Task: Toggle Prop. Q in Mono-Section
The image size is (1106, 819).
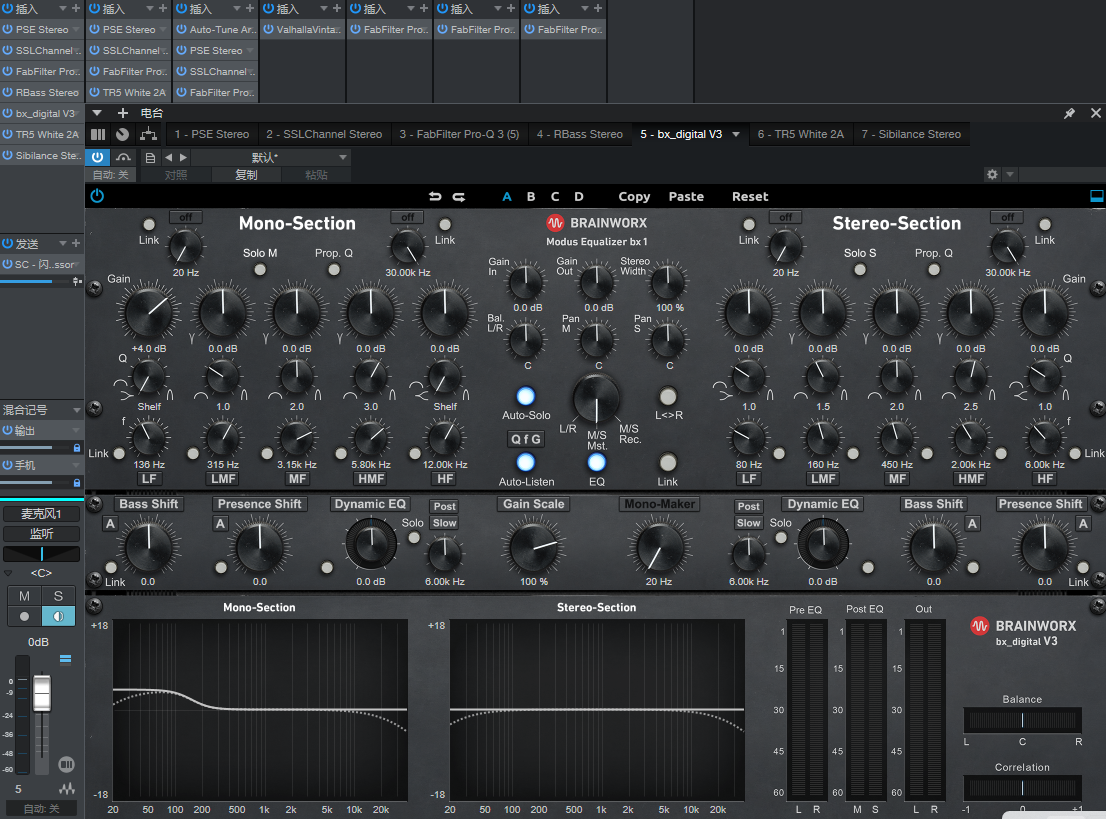Action: [x=334, y=269]
